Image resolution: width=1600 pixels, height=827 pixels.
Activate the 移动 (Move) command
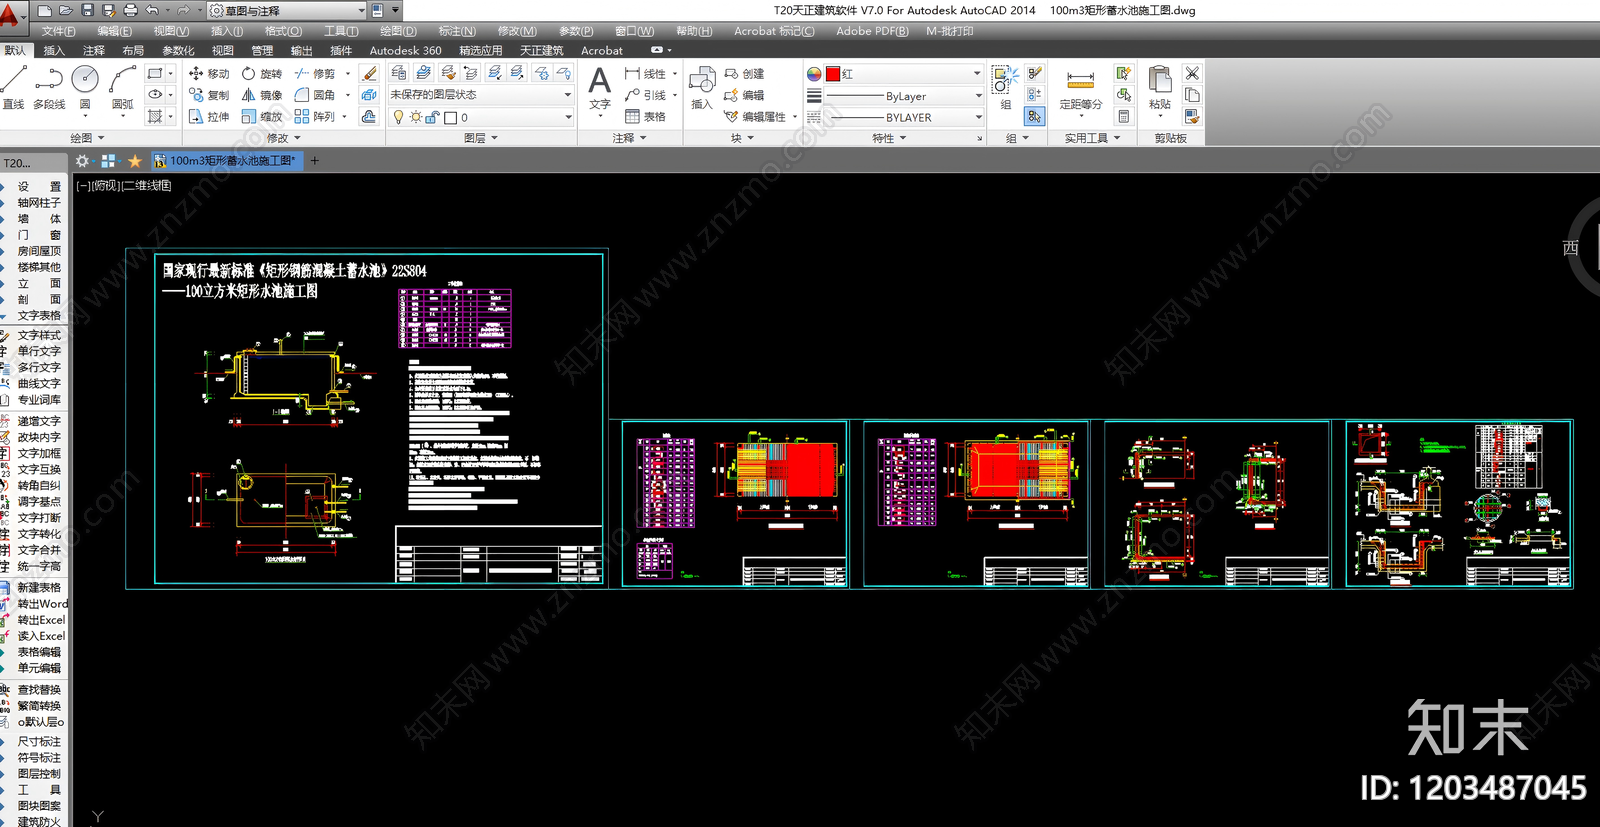click(209, 74)
